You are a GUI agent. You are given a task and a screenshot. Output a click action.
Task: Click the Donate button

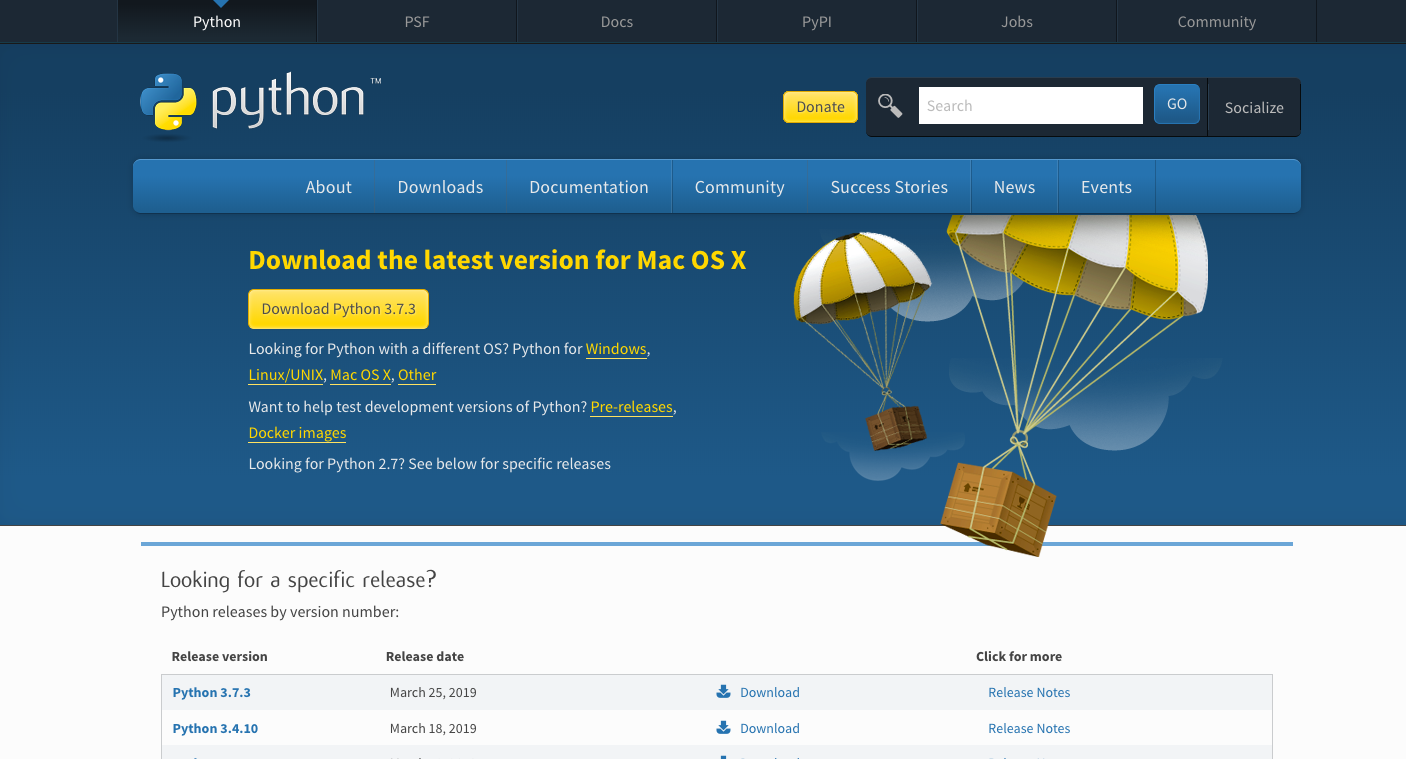tap(820, 107)
